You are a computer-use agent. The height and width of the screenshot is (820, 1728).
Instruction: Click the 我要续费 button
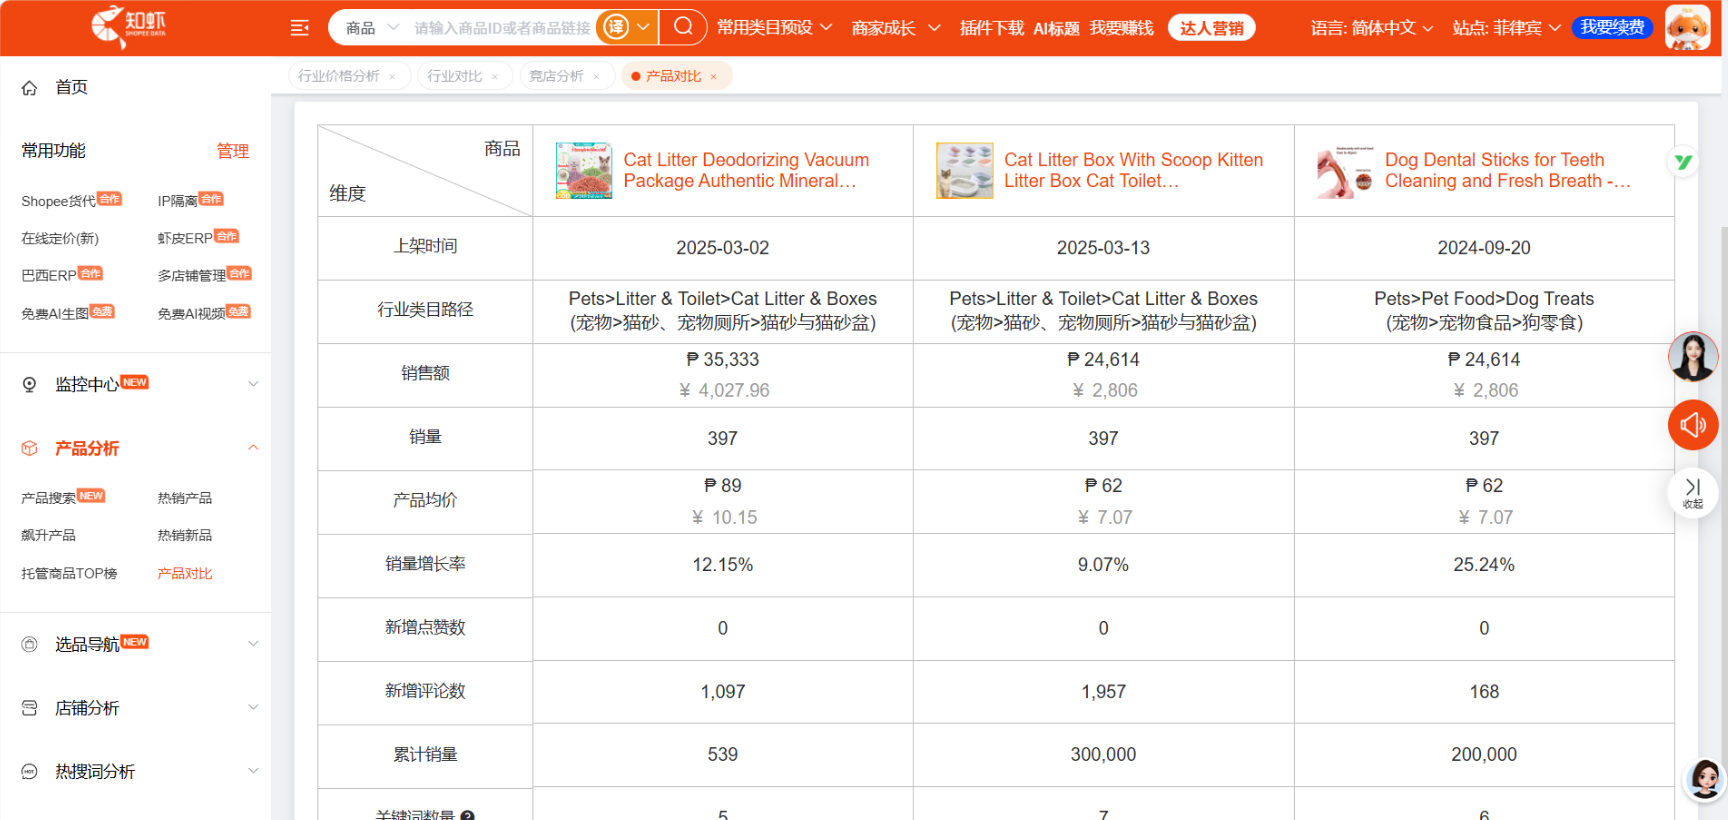1612,27
